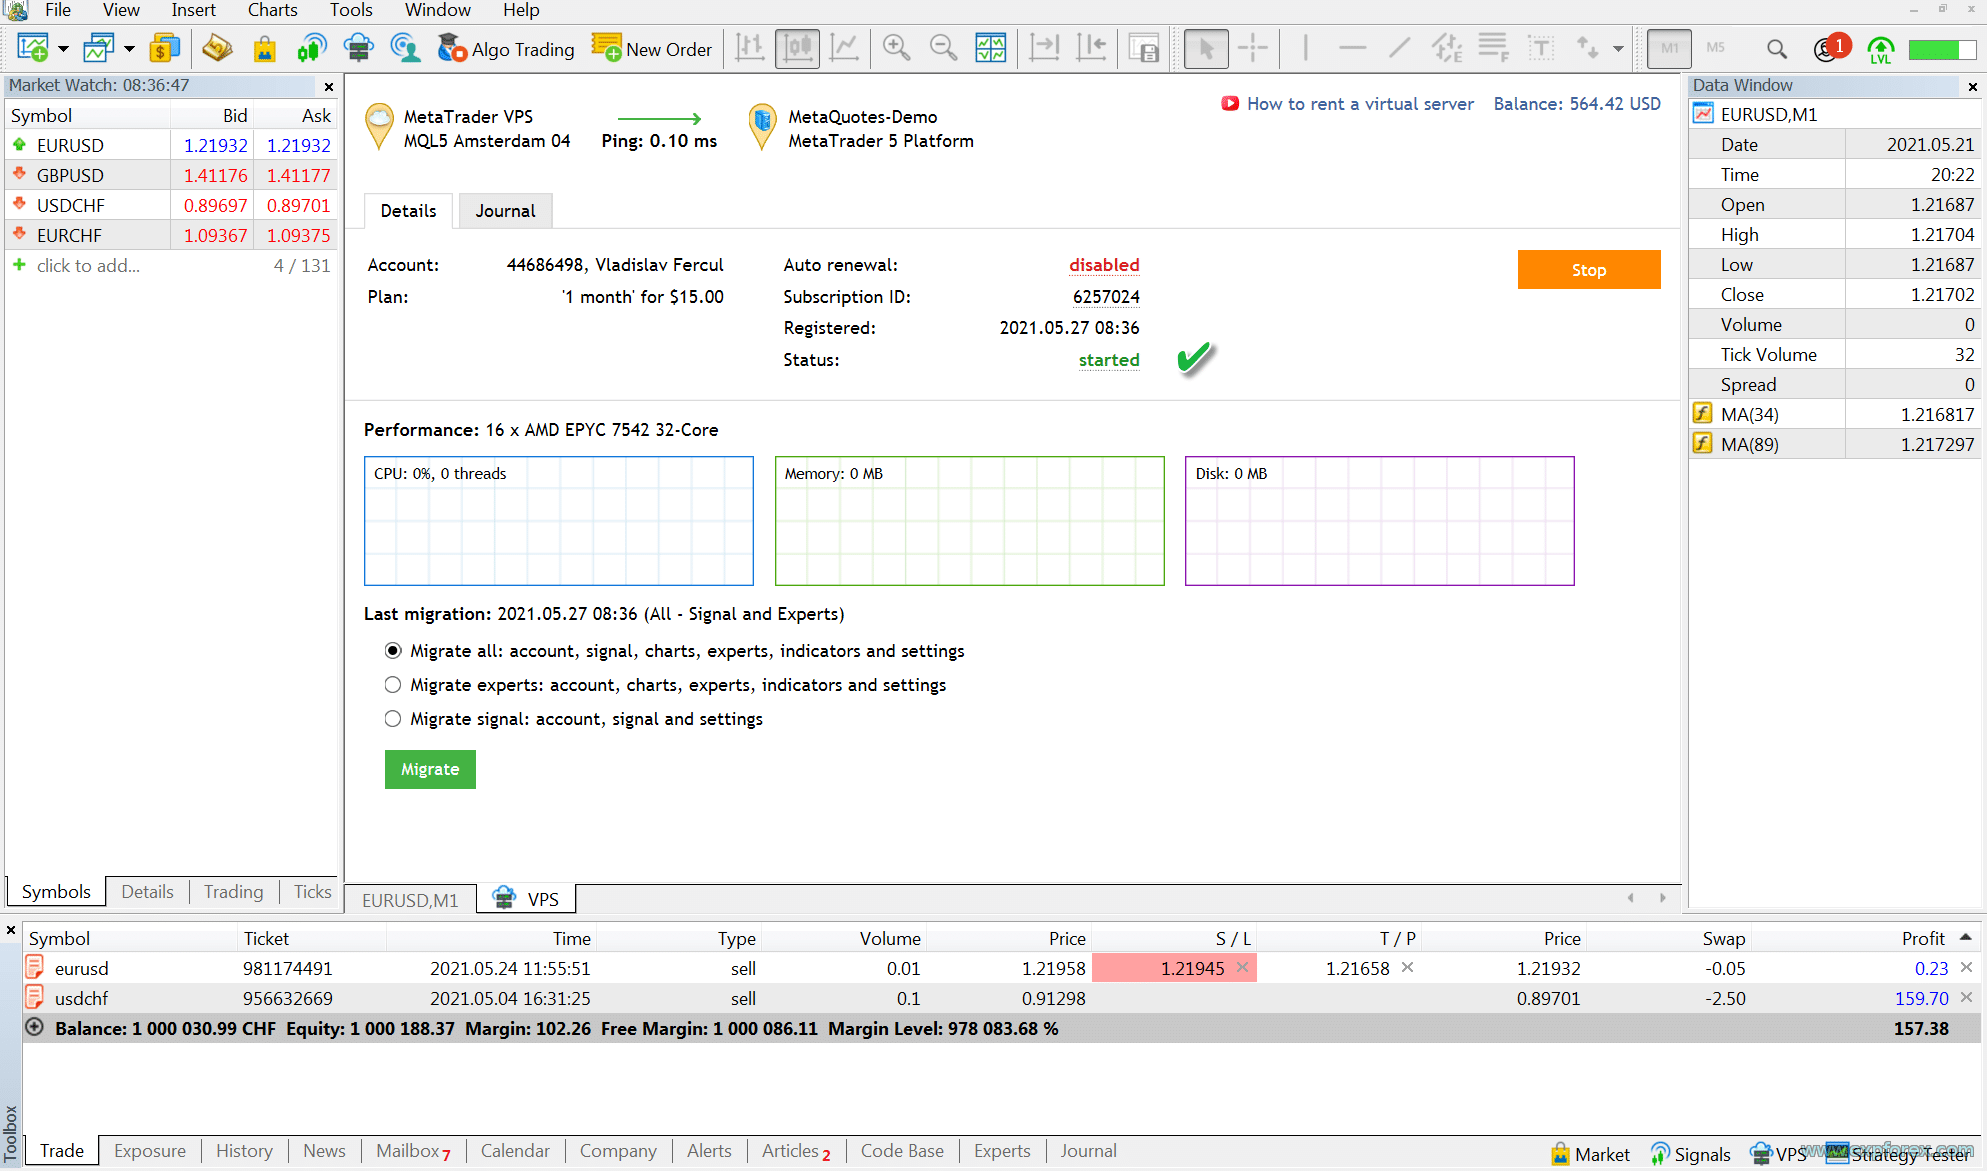The image size is (1987, 1171).
Task: Switch chart to bar chart
Action: coord(750,48)
